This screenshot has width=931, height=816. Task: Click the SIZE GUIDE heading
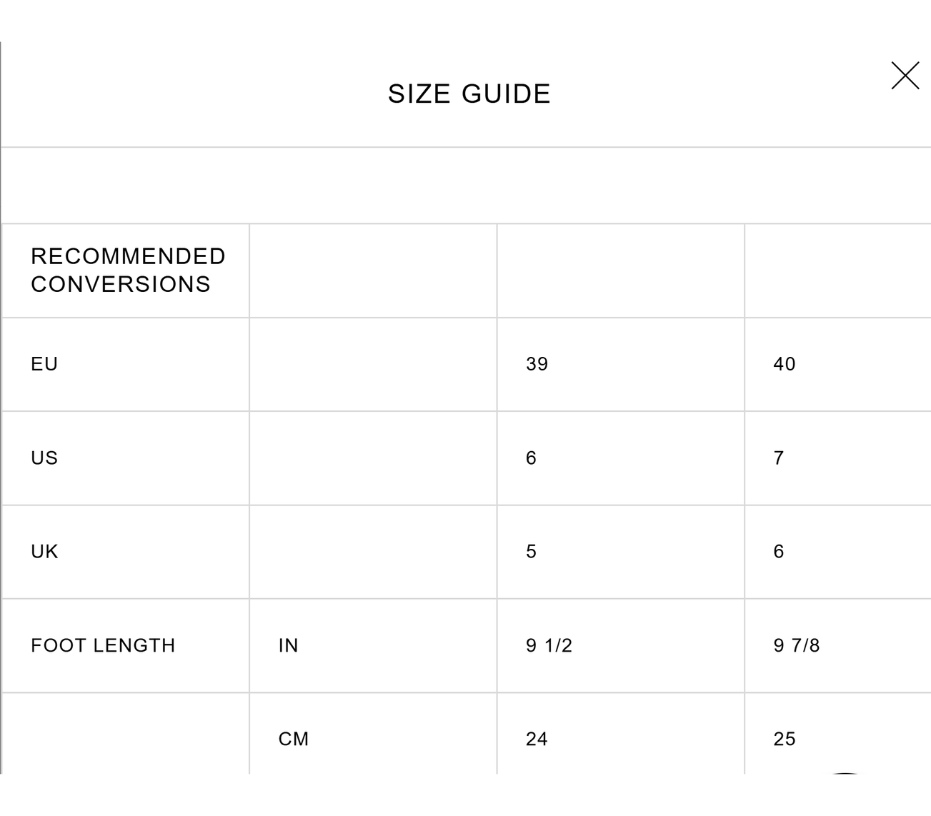[469, 94]
